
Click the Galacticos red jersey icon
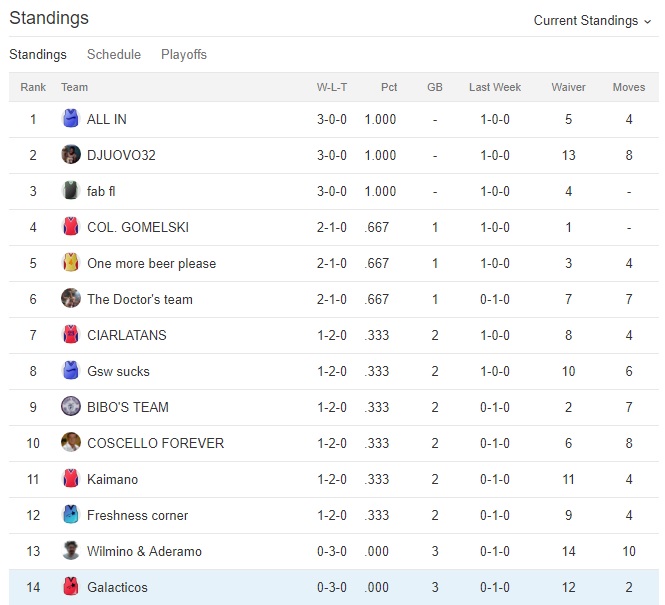coord(70,587)
